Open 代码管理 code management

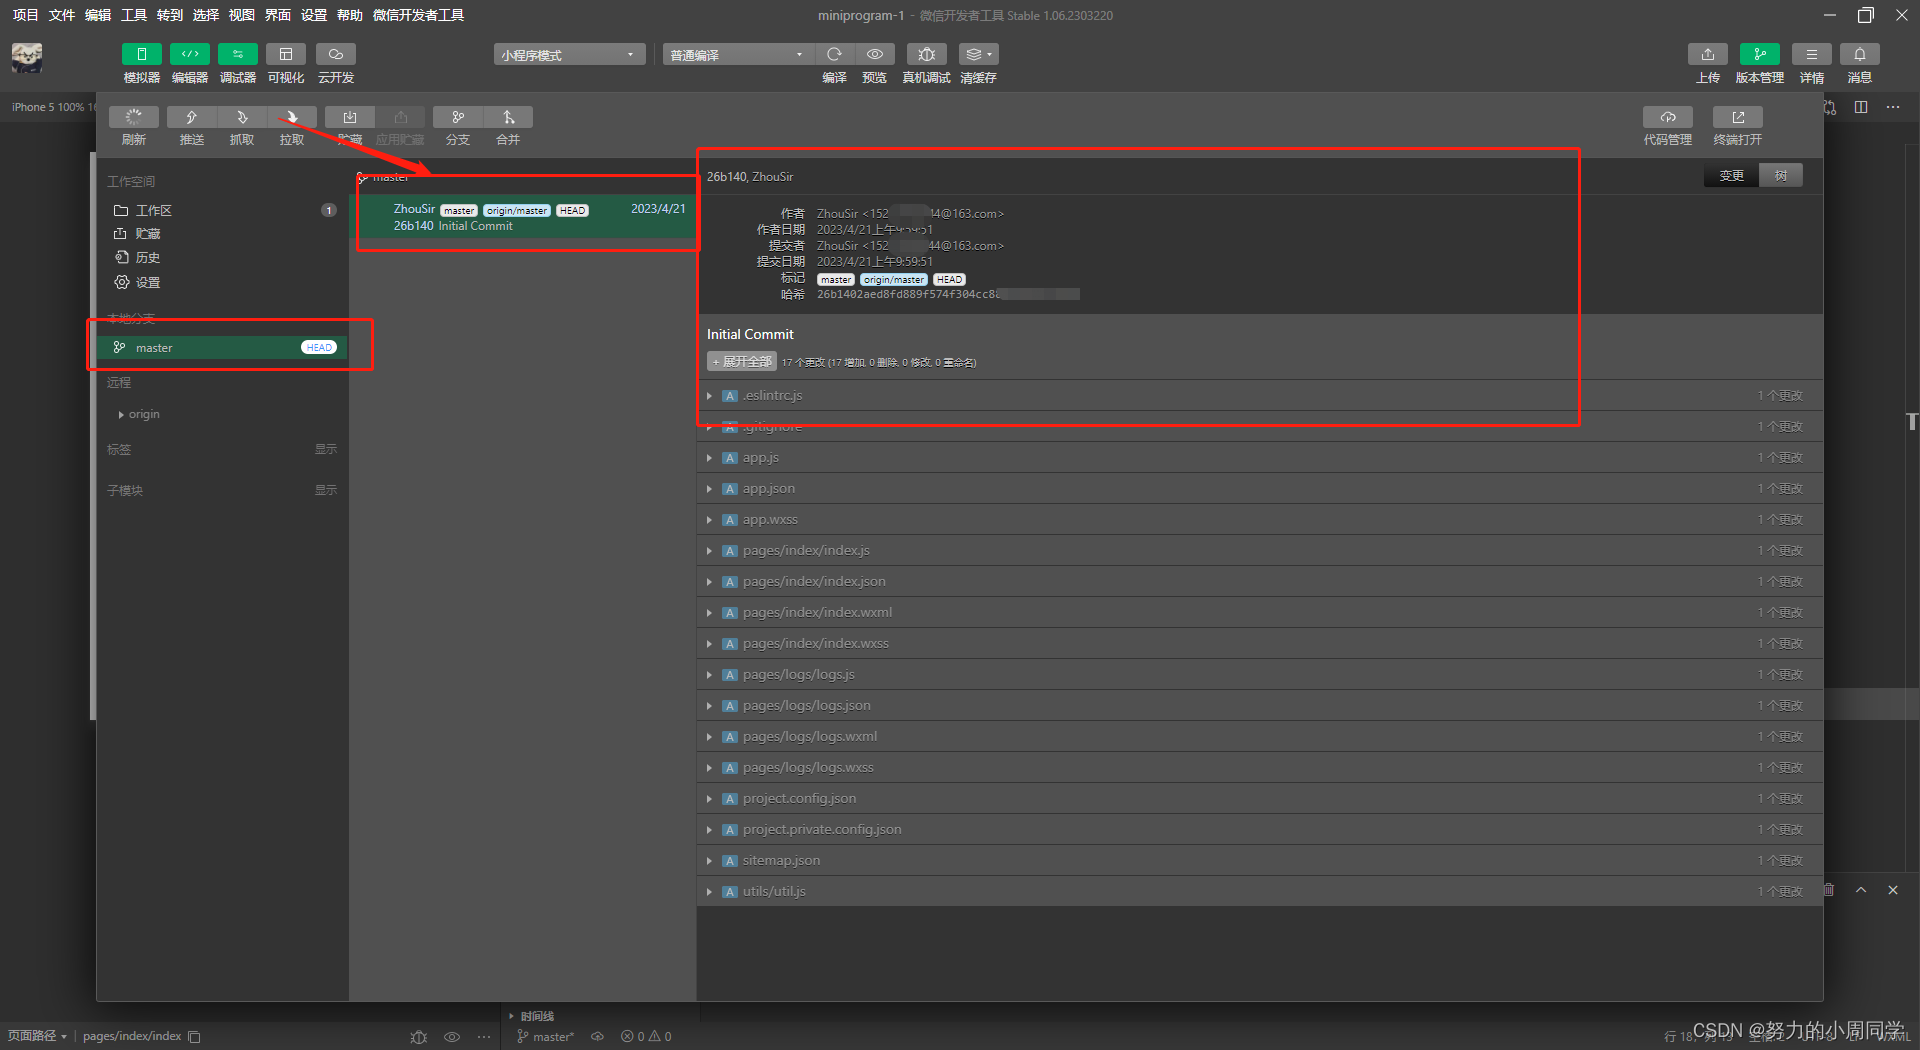[1667, 117]
